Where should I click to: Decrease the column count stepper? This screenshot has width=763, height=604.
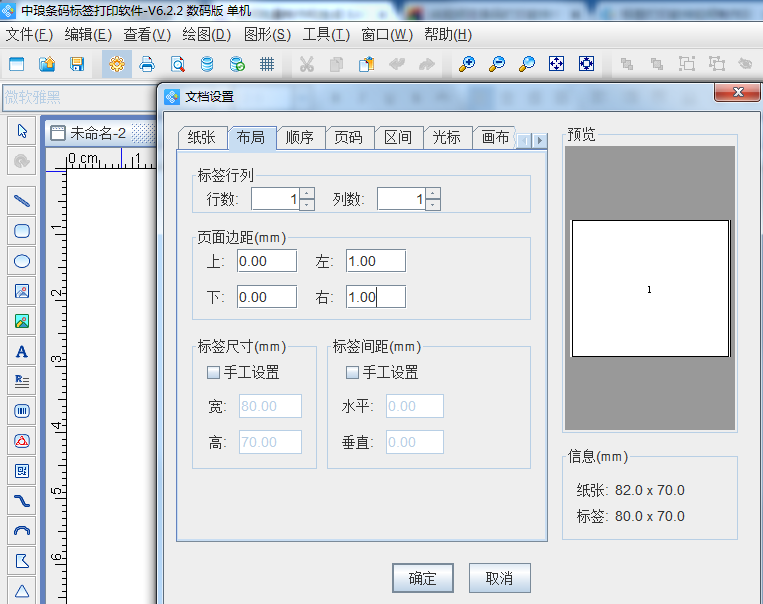pyautogui.click(x=432, y=205)
